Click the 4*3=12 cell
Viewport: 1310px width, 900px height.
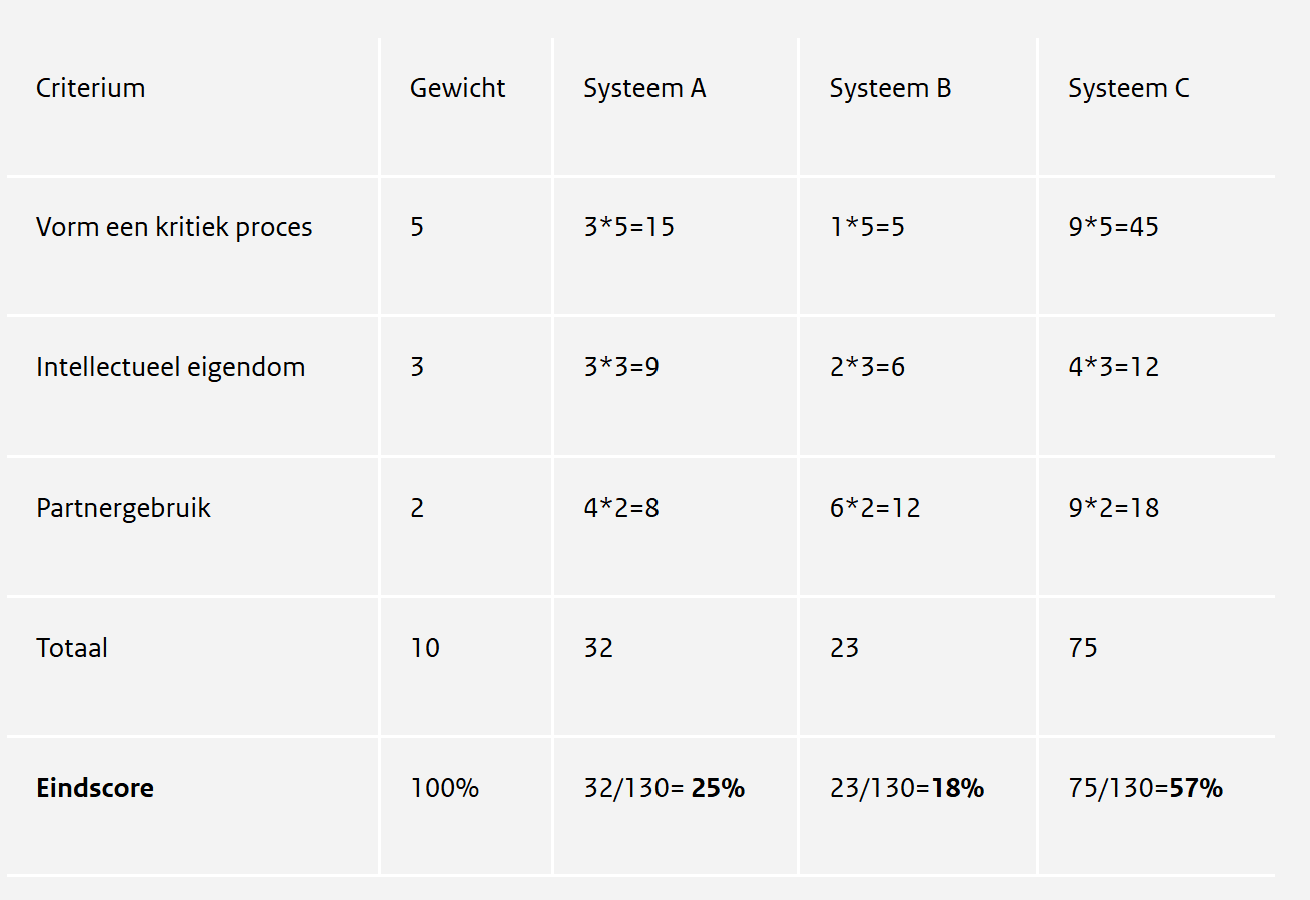[x=1113, y=367]
